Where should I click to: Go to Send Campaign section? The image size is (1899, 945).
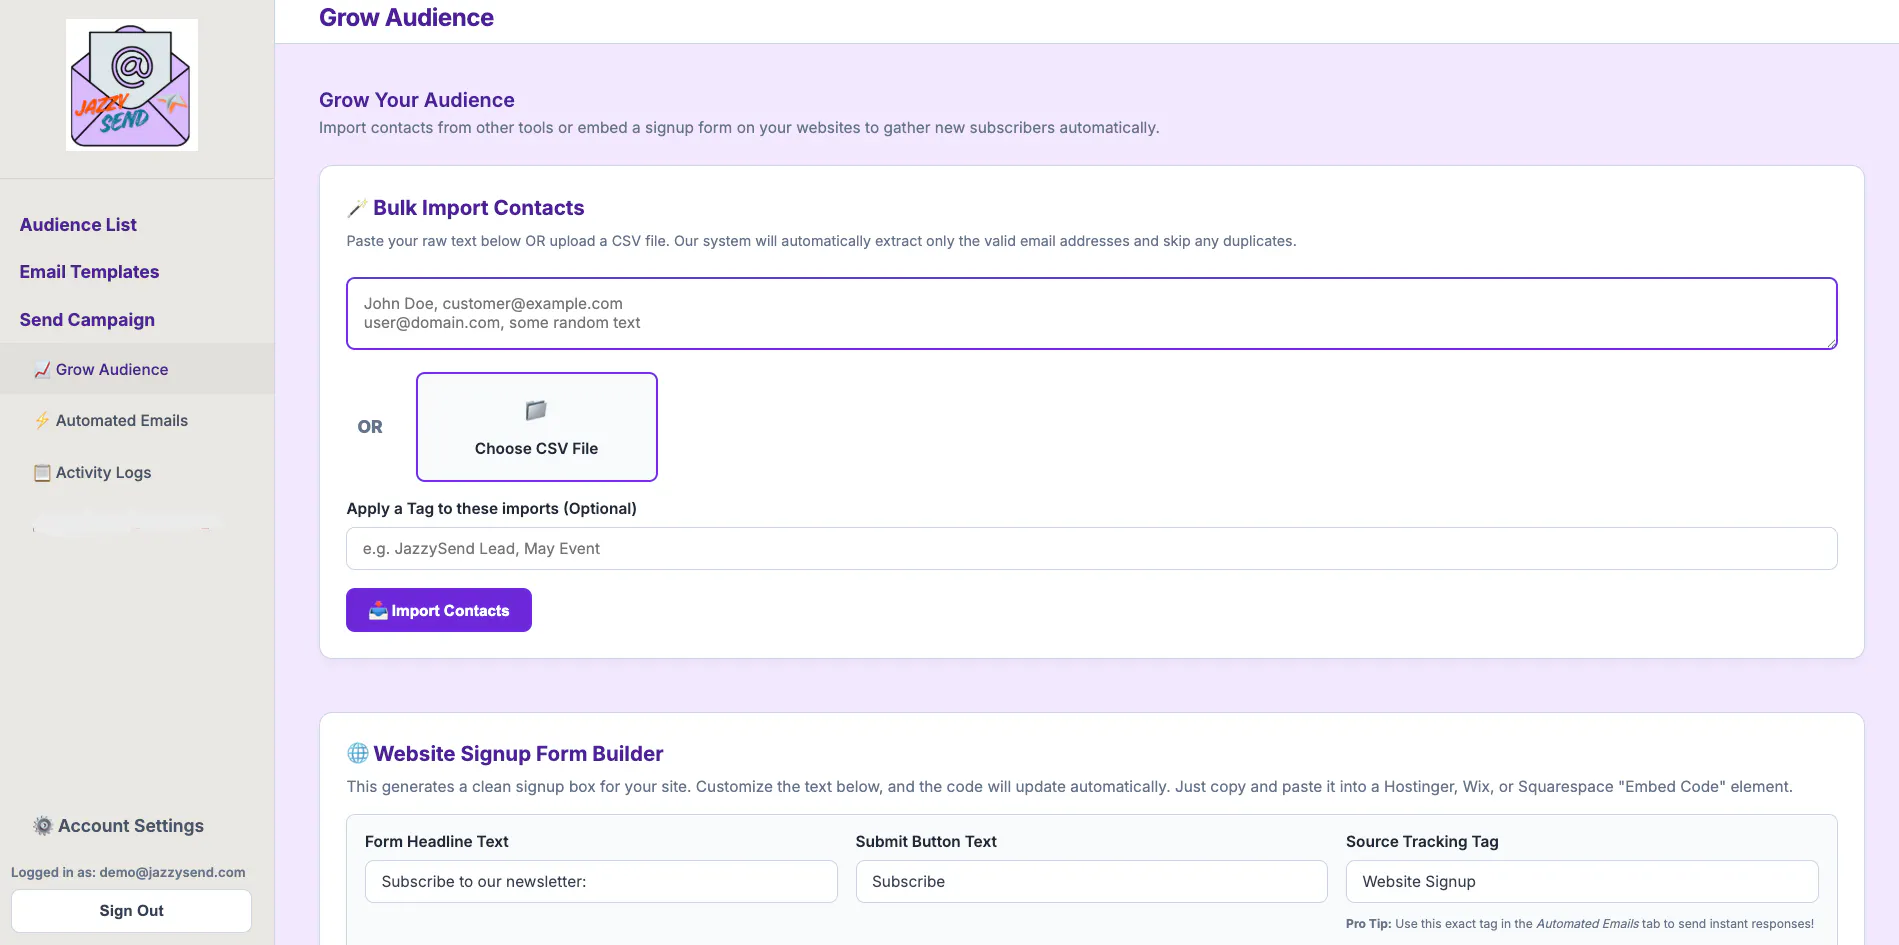click(x=87, y=320)
